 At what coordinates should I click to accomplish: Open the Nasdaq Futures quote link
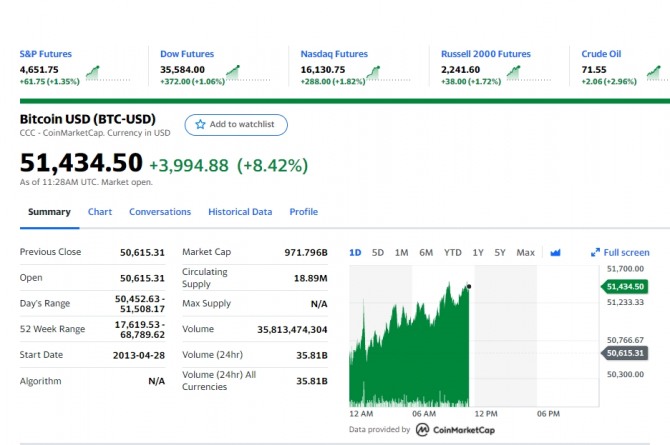334,54
